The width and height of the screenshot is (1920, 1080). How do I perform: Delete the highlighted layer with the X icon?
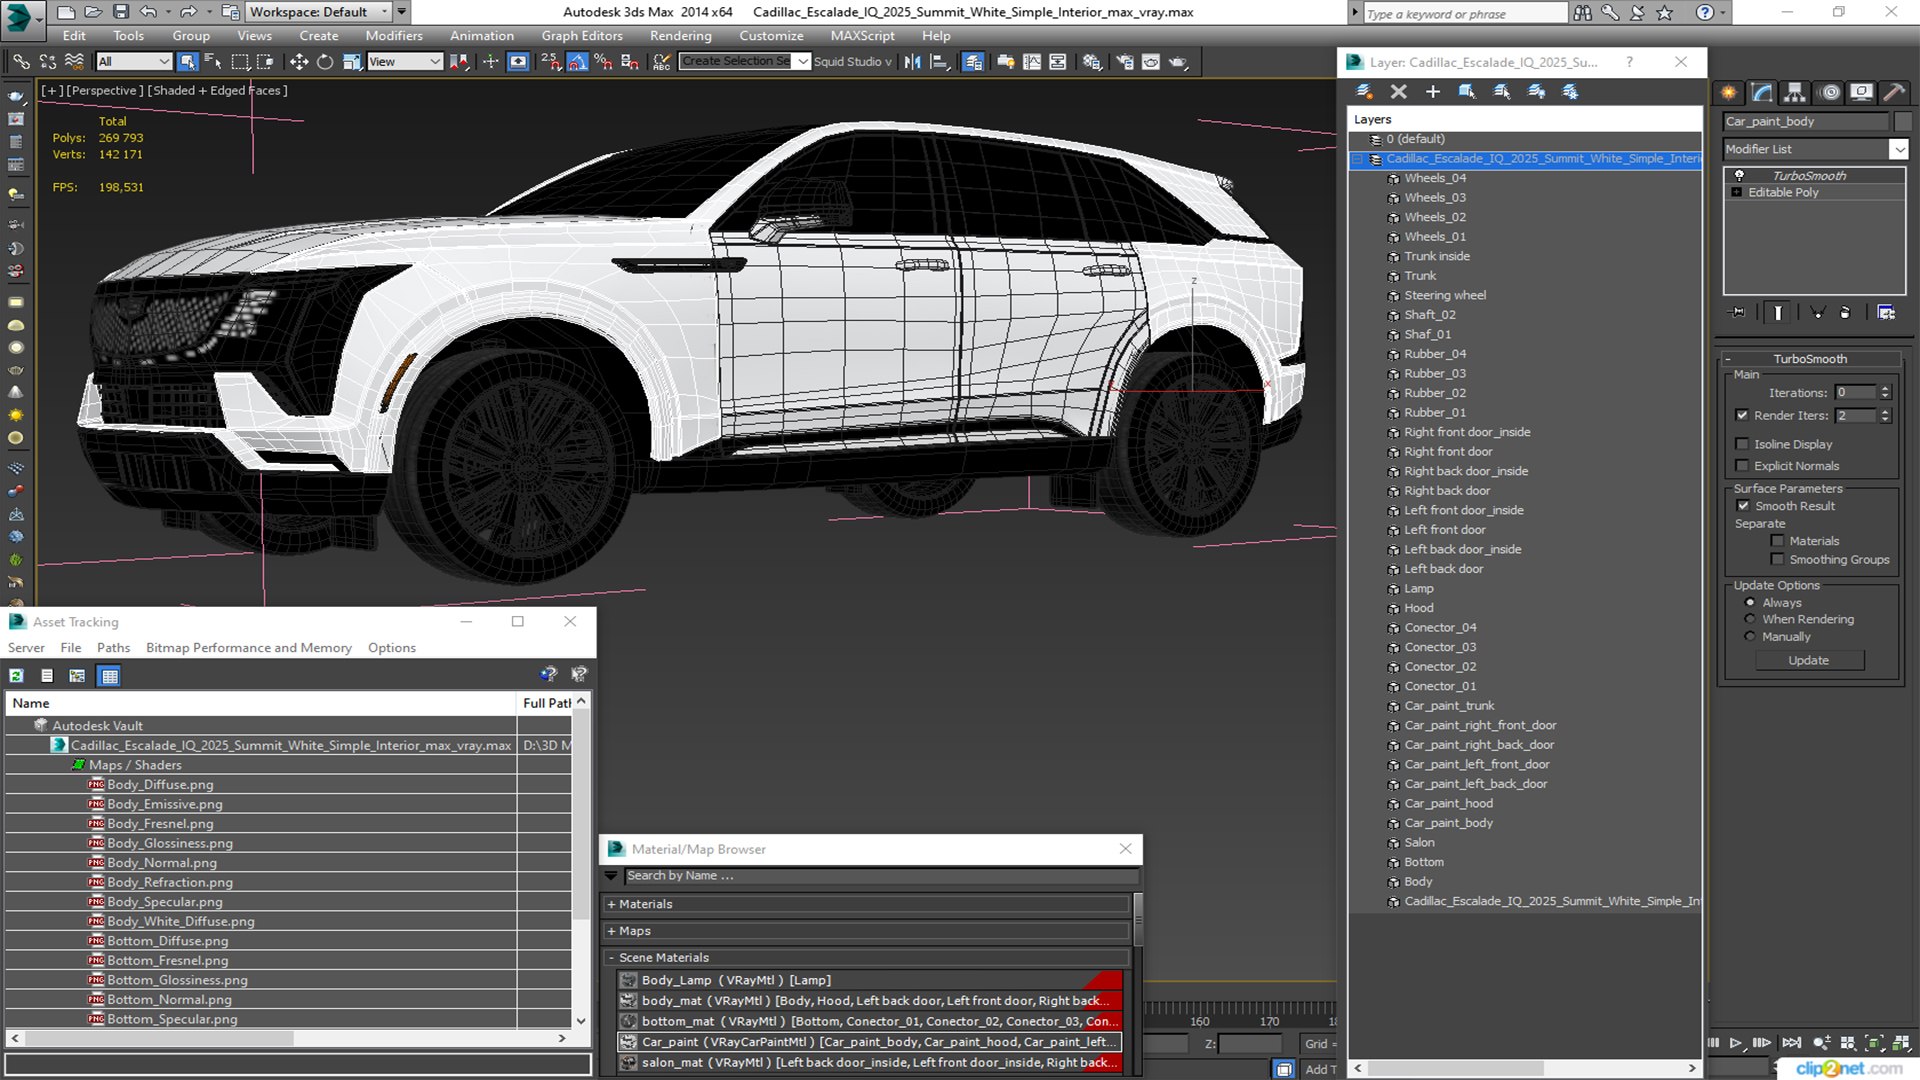[x=1398, y=92]
